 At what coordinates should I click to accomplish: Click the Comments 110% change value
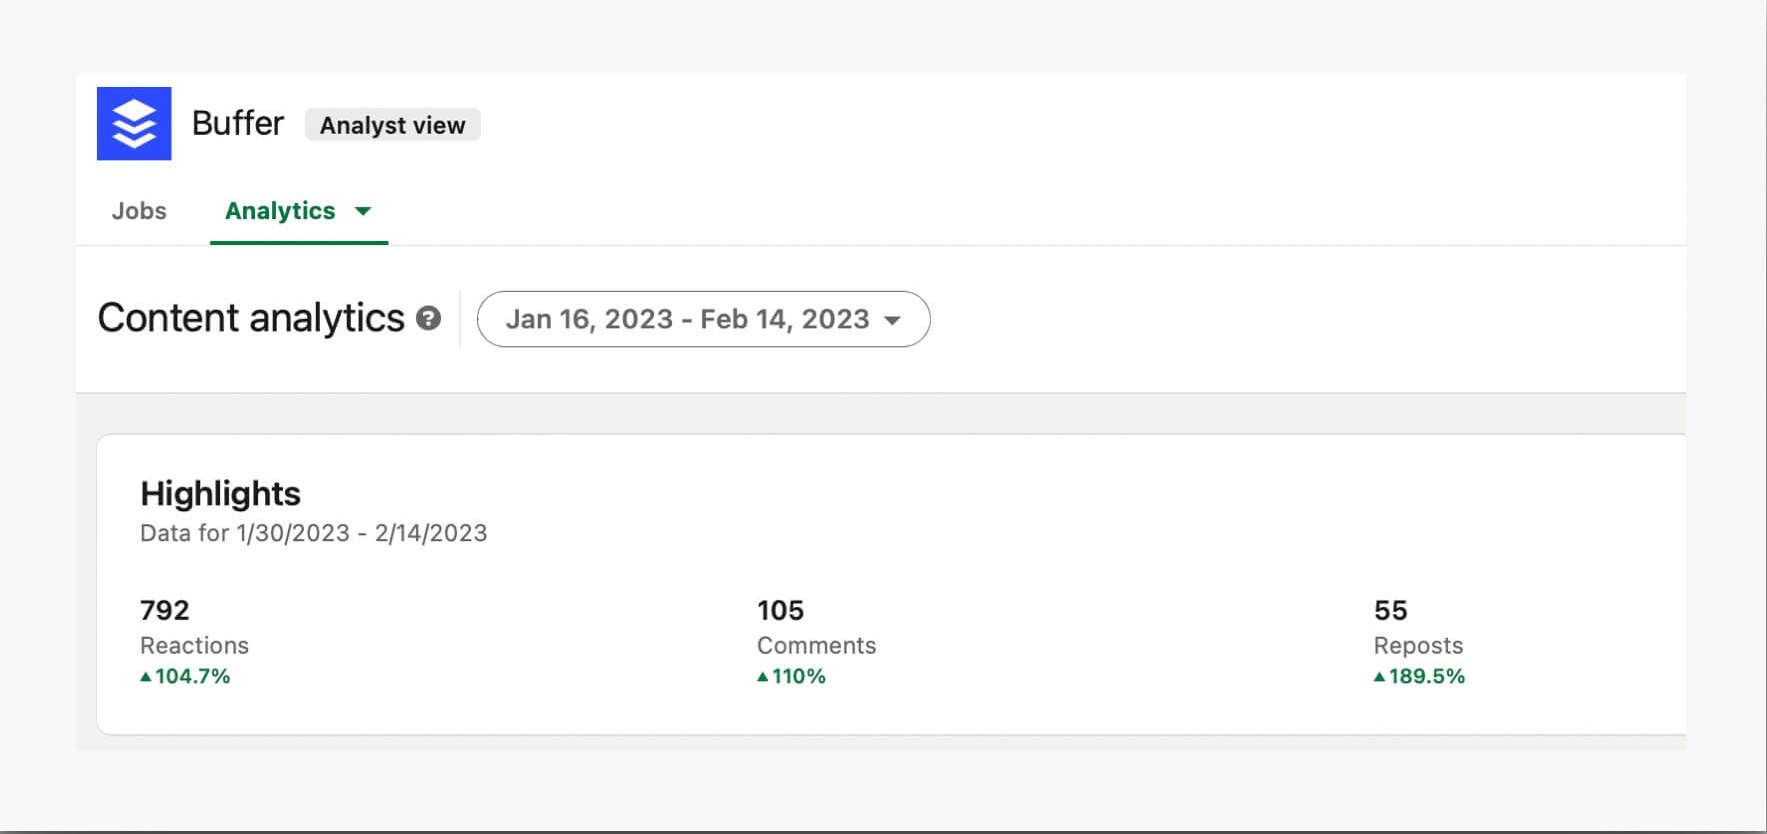coord(799,677)
